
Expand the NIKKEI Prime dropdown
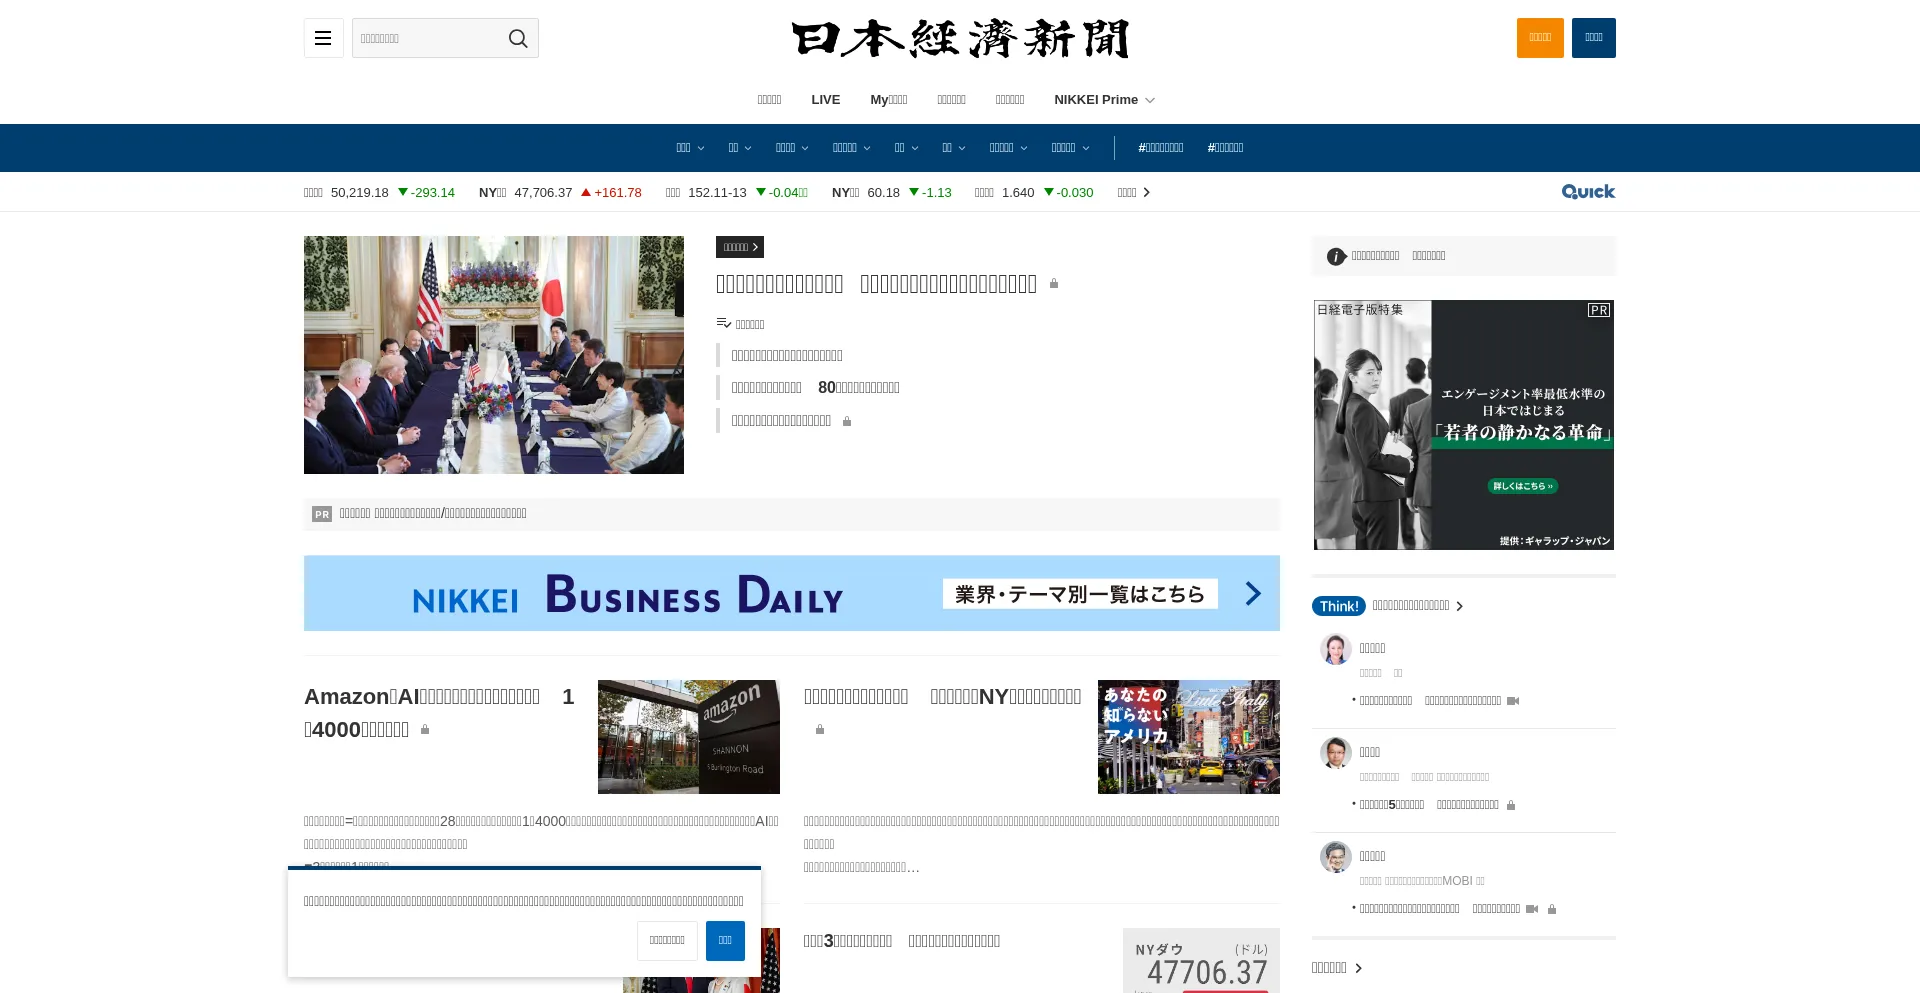(1104, 100)
